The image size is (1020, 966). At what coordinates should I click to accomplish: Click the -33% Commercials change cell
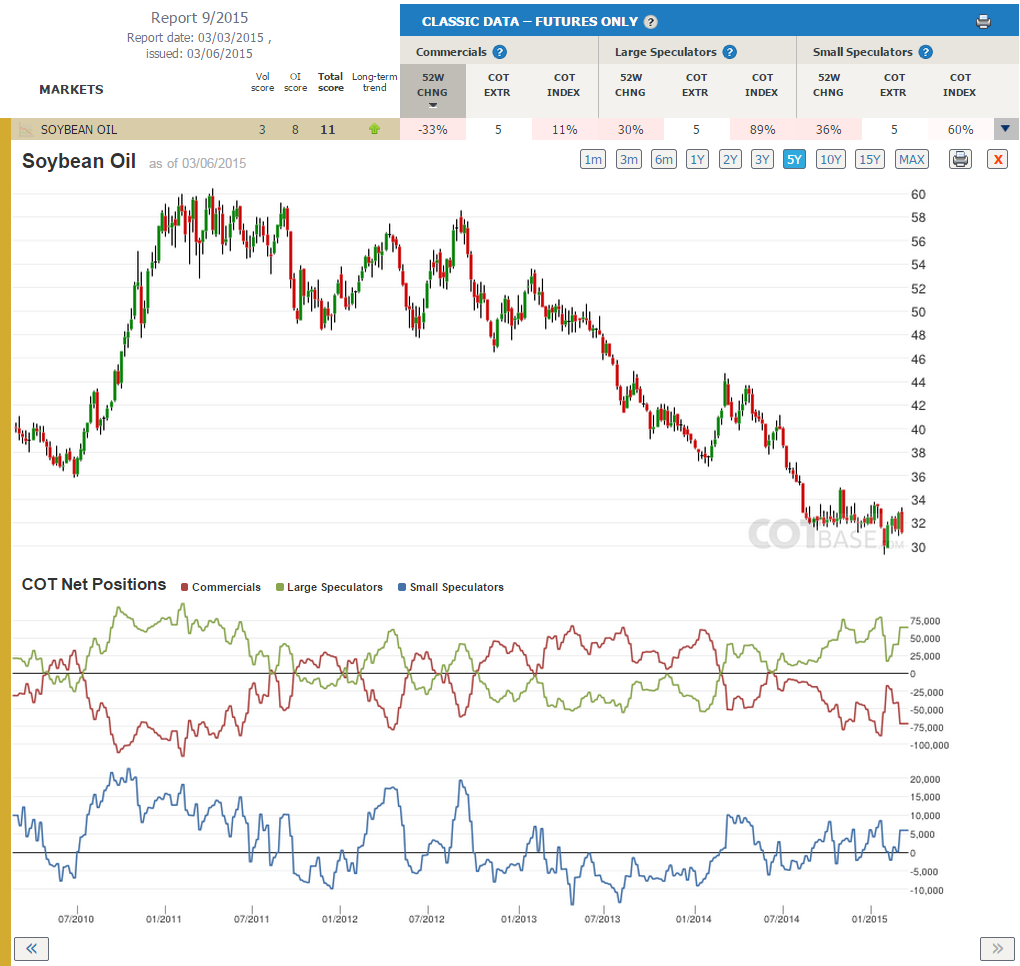(x=433, y=129)
